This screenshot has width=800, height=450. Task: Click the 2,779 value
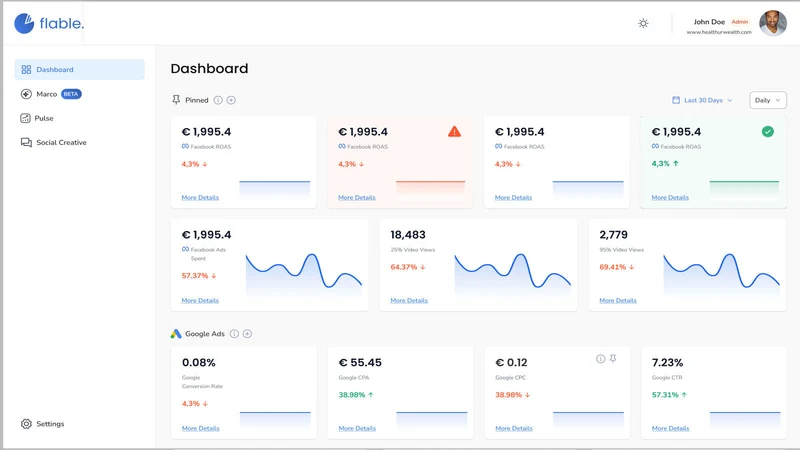[x=613, y=235]
